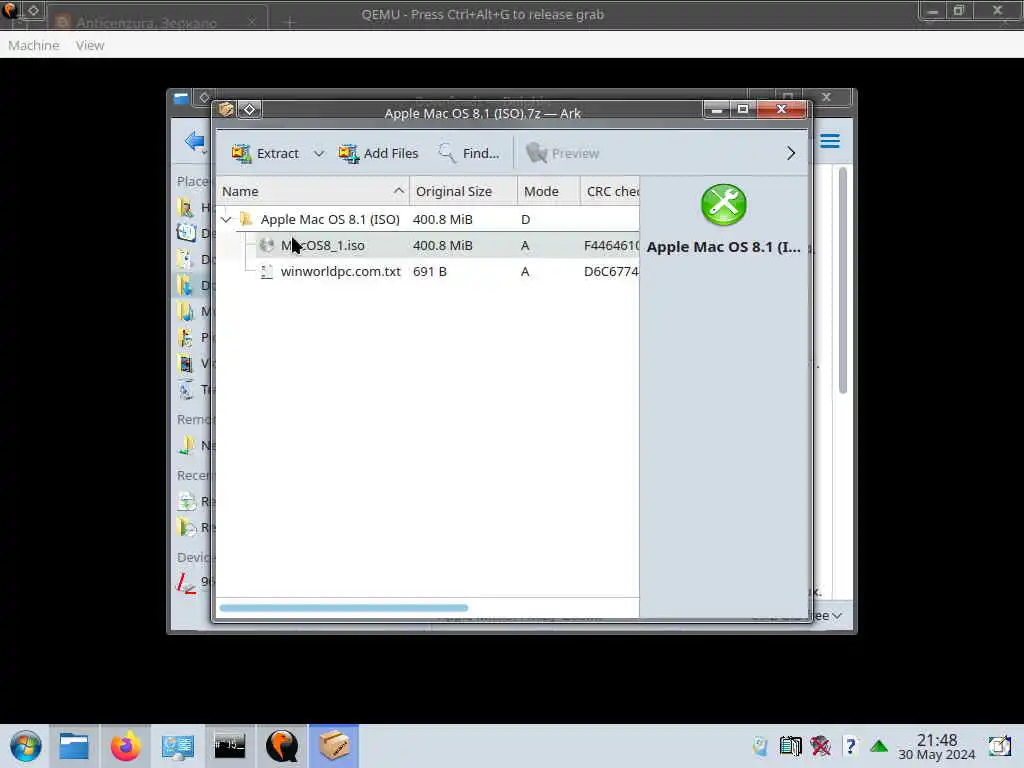Viewport: 1024px width, 768px height.
Task: Click the Ark horizontal scrollbar
Action: (344, 608)
